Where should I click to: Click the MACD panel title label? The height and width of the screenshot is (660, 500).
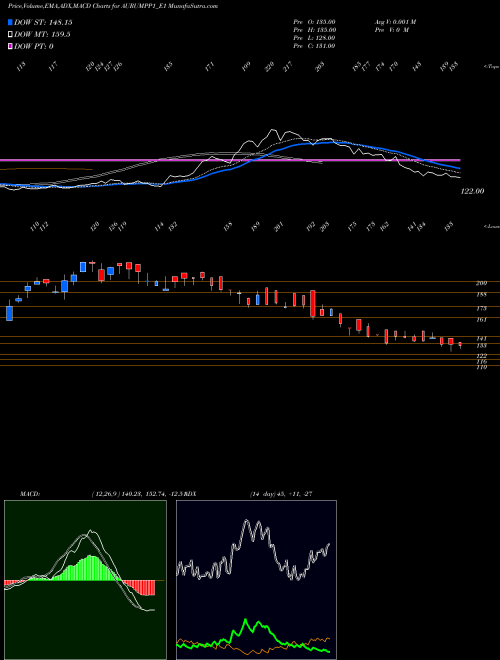tap(30, 494)
